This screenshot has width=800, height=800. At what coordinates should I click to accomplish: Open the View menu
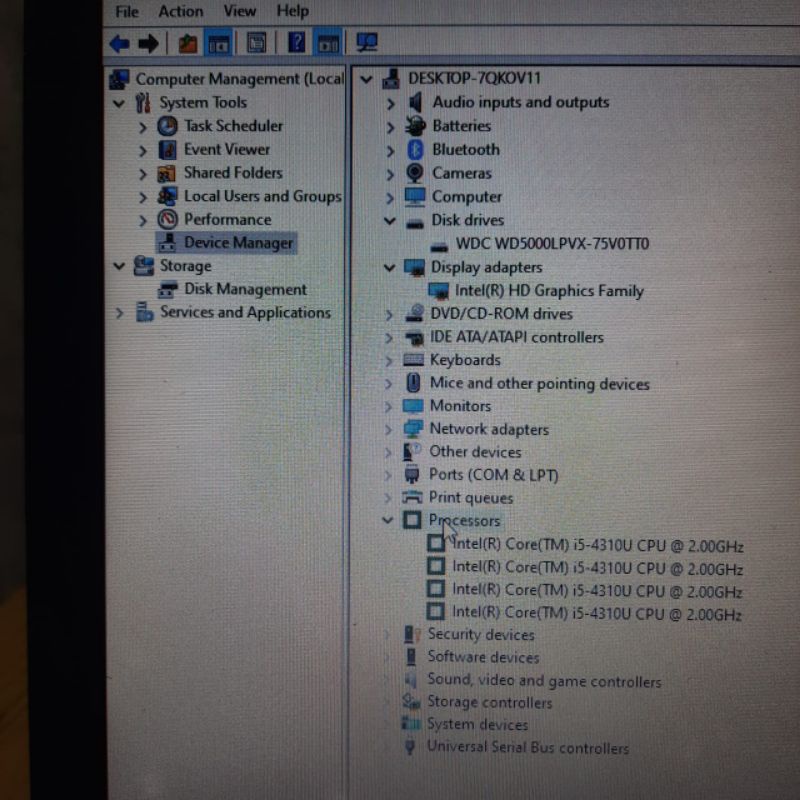tap(240, 11)
